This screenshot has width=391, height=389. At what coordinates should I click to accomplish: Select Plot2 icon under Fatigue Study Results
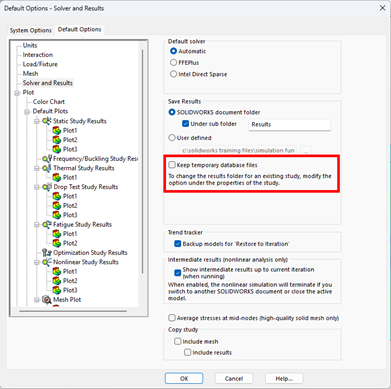coord(57,243)
